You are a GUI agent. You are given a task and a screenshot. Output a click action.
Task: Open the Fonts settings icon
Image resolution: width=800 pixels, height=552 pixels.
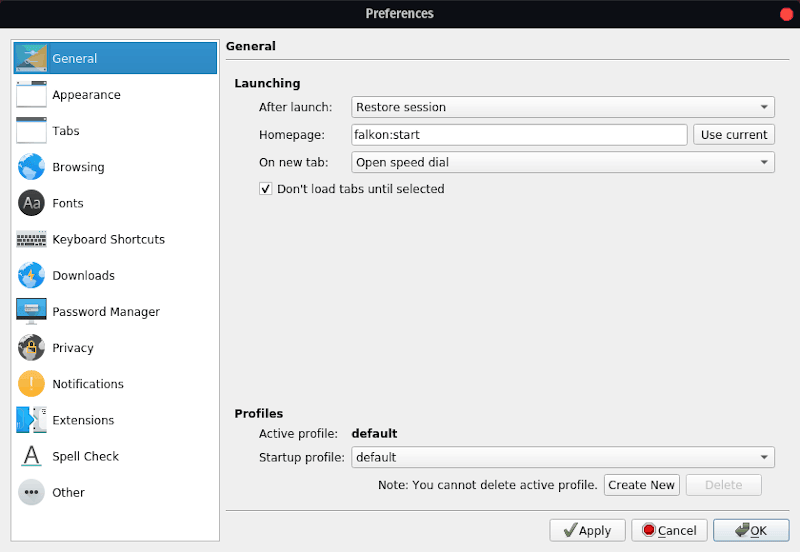click(x=31, y=203)
